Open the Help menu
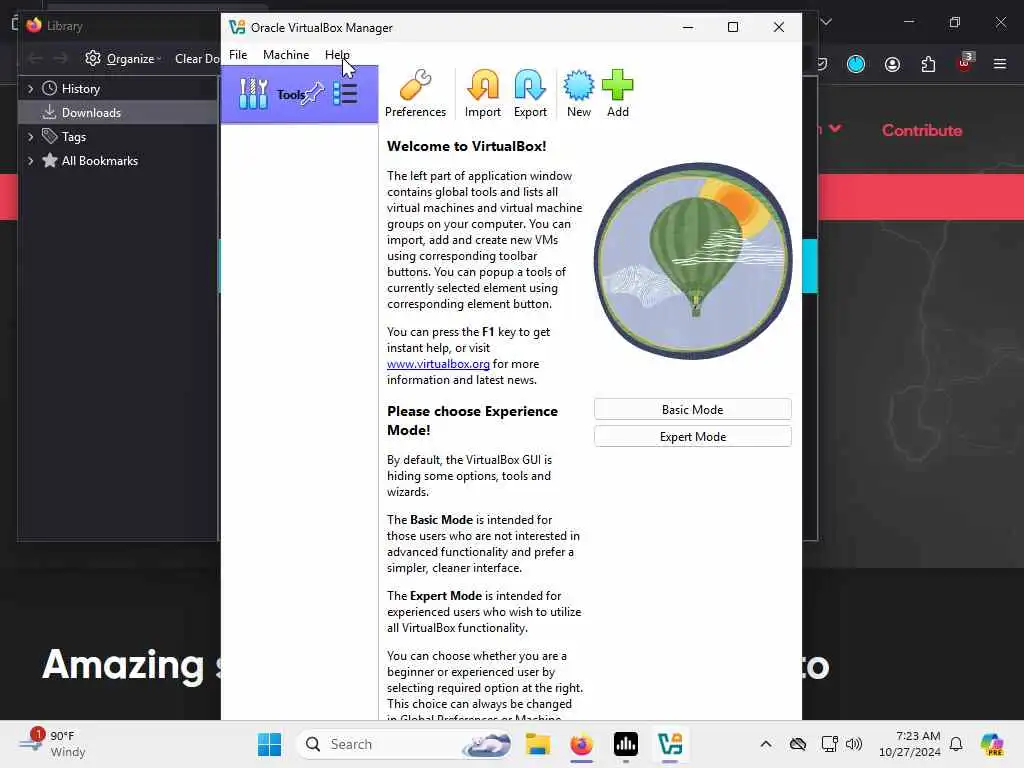This screenshot has height=768, width=1024. click(x=337, y=55)
